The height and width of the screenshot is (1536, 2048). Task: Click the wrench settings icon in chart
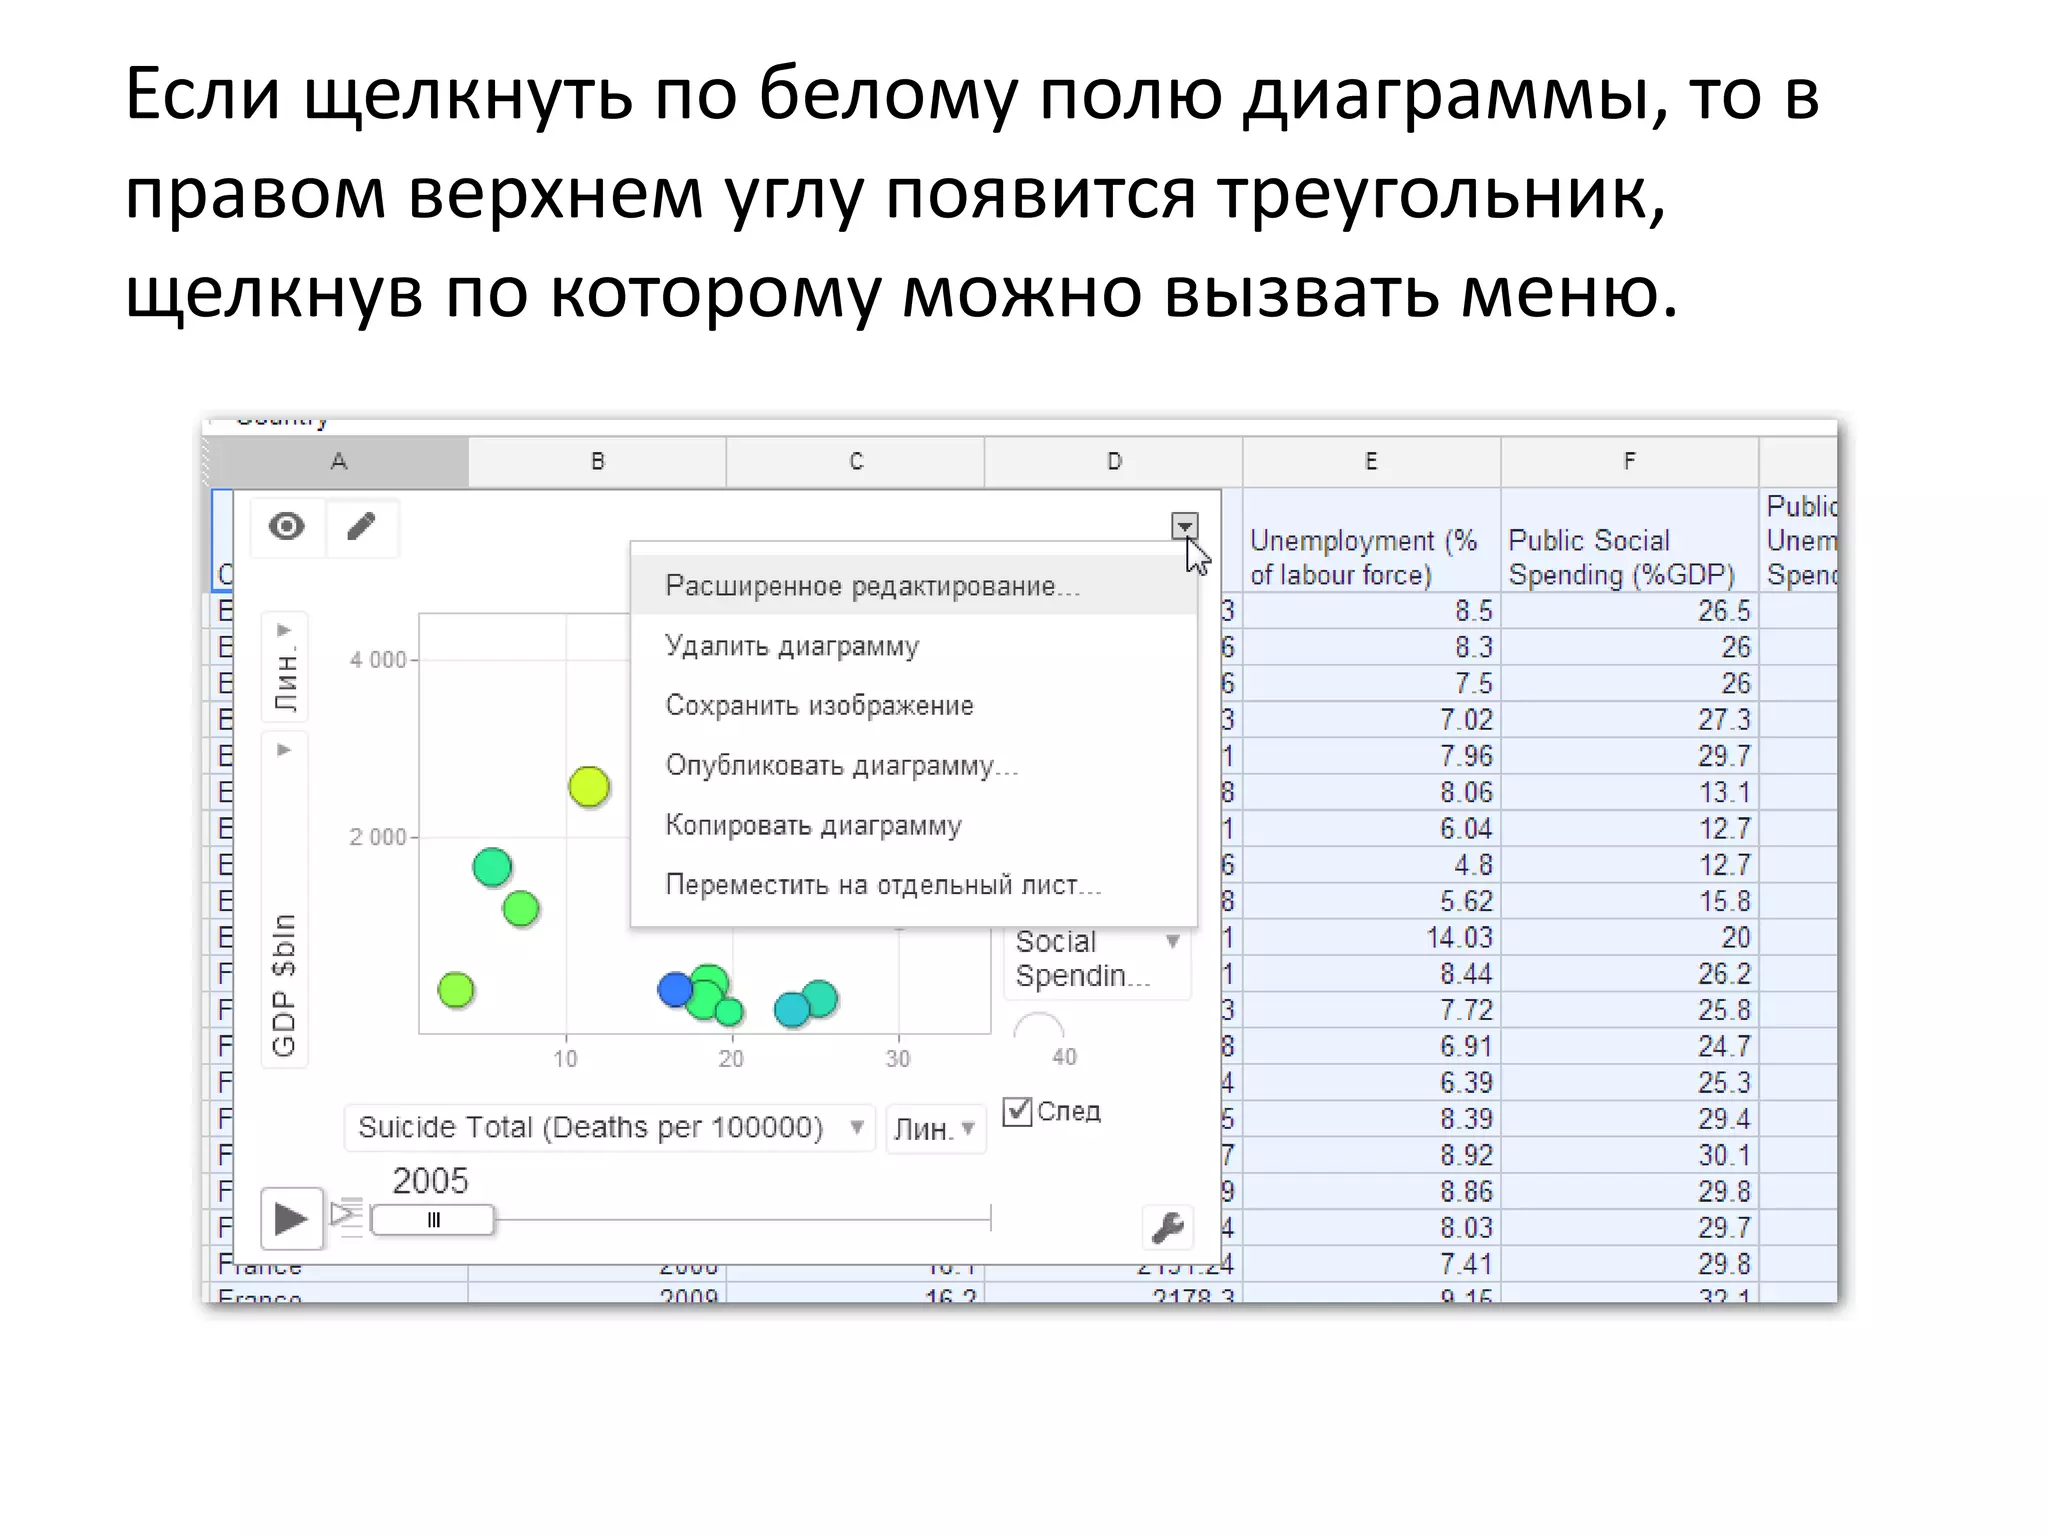pyautogui.click(x=1167, y=1226)
